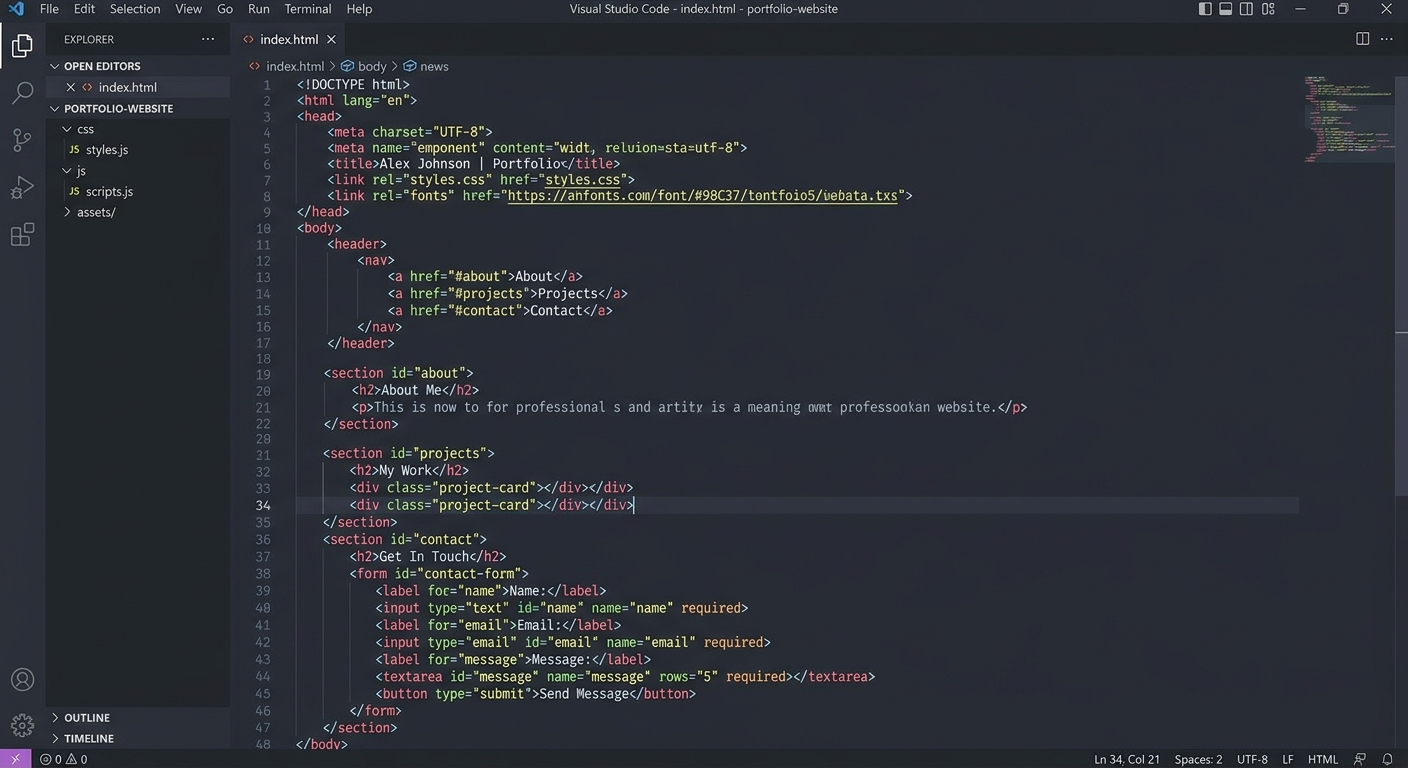1408x768 pixels.
Task: Open the Search view
Action: tap(22, 91)
